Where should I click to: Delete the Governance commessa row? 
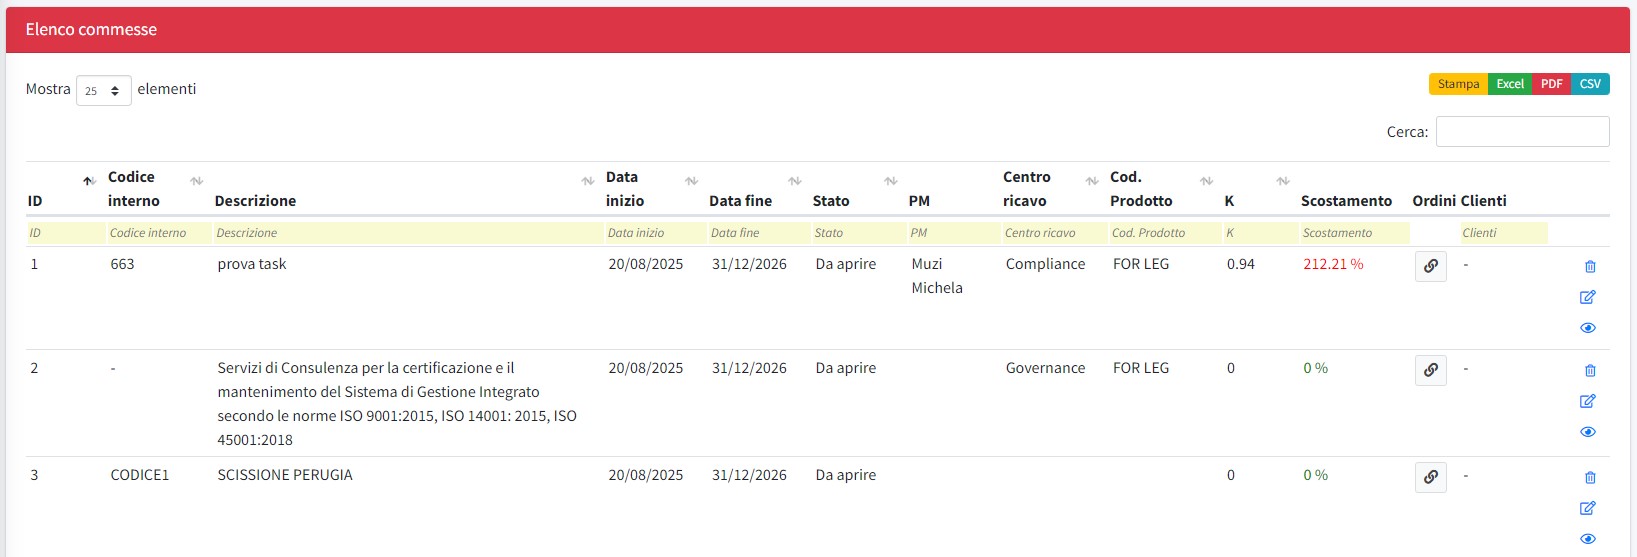pos(1590,371)
